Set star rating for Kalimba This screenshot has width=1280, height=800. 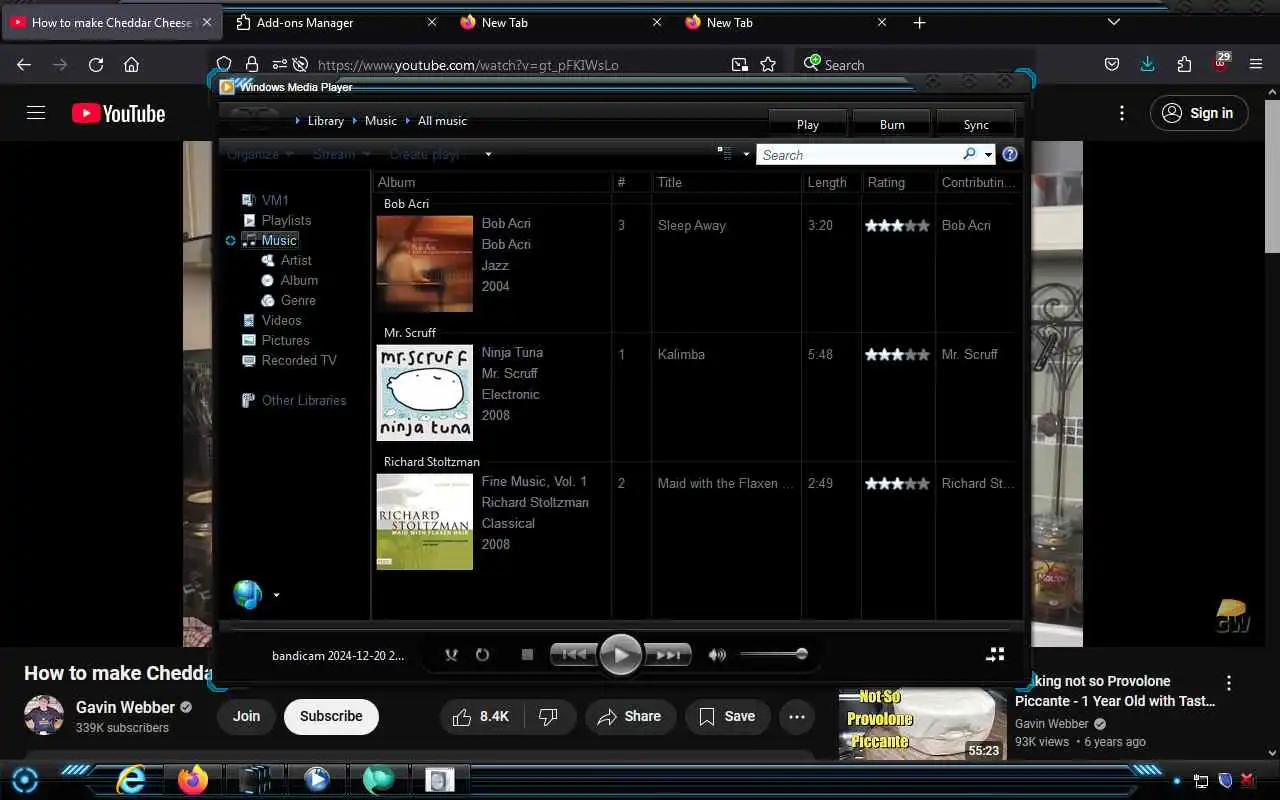click(897, 354)
